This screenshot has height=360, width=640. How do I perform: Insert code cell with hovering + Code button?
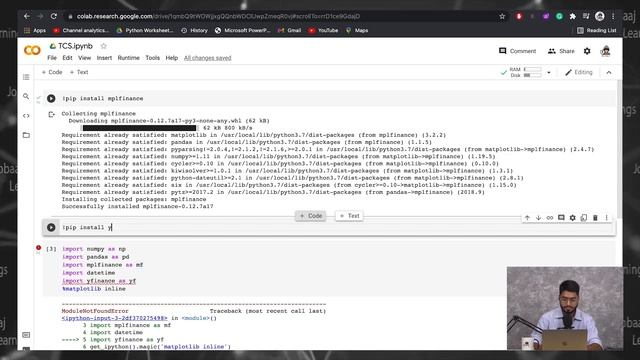pyautogui.click(x=311, y=216)
